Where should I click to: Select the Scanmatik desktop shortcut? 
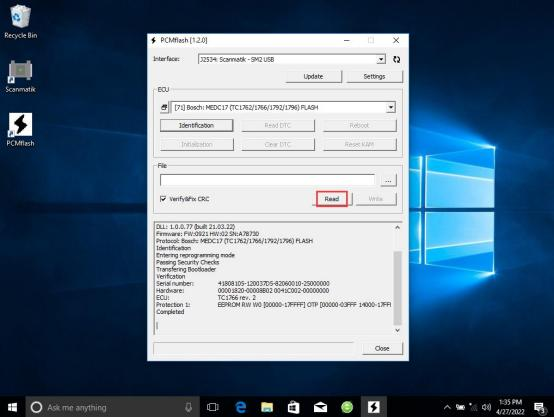point(20,76)
